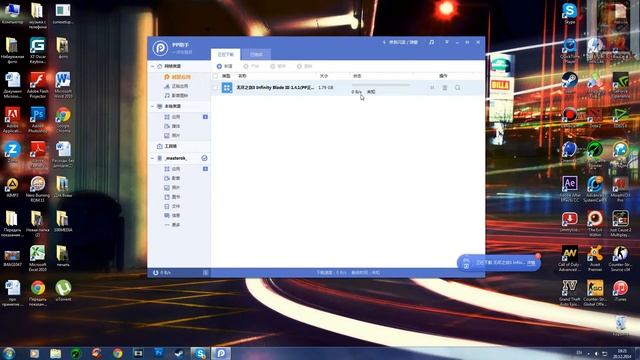Click the floating download notification bubble

click(499, 262)
